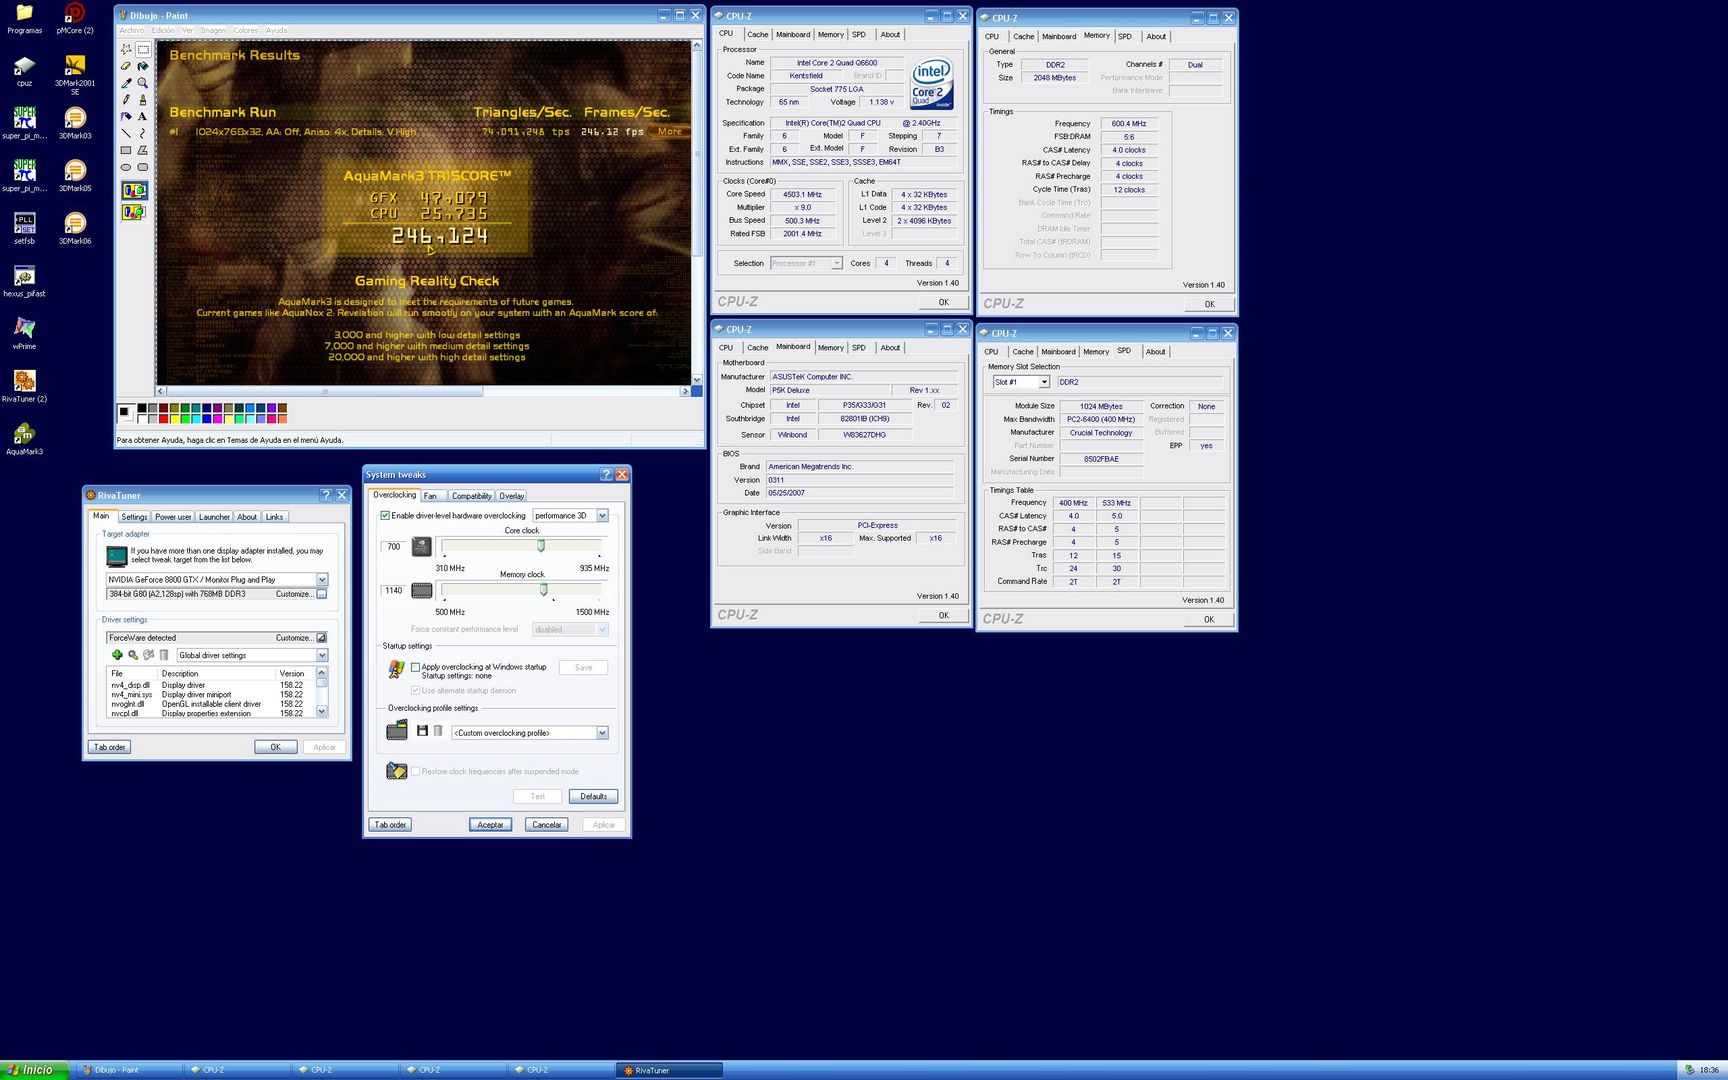Click the green plus icon in RivaTuner driver settings
Image resolution: width=1728 pixels, height=1080 pixels.
tap(117, 655)
